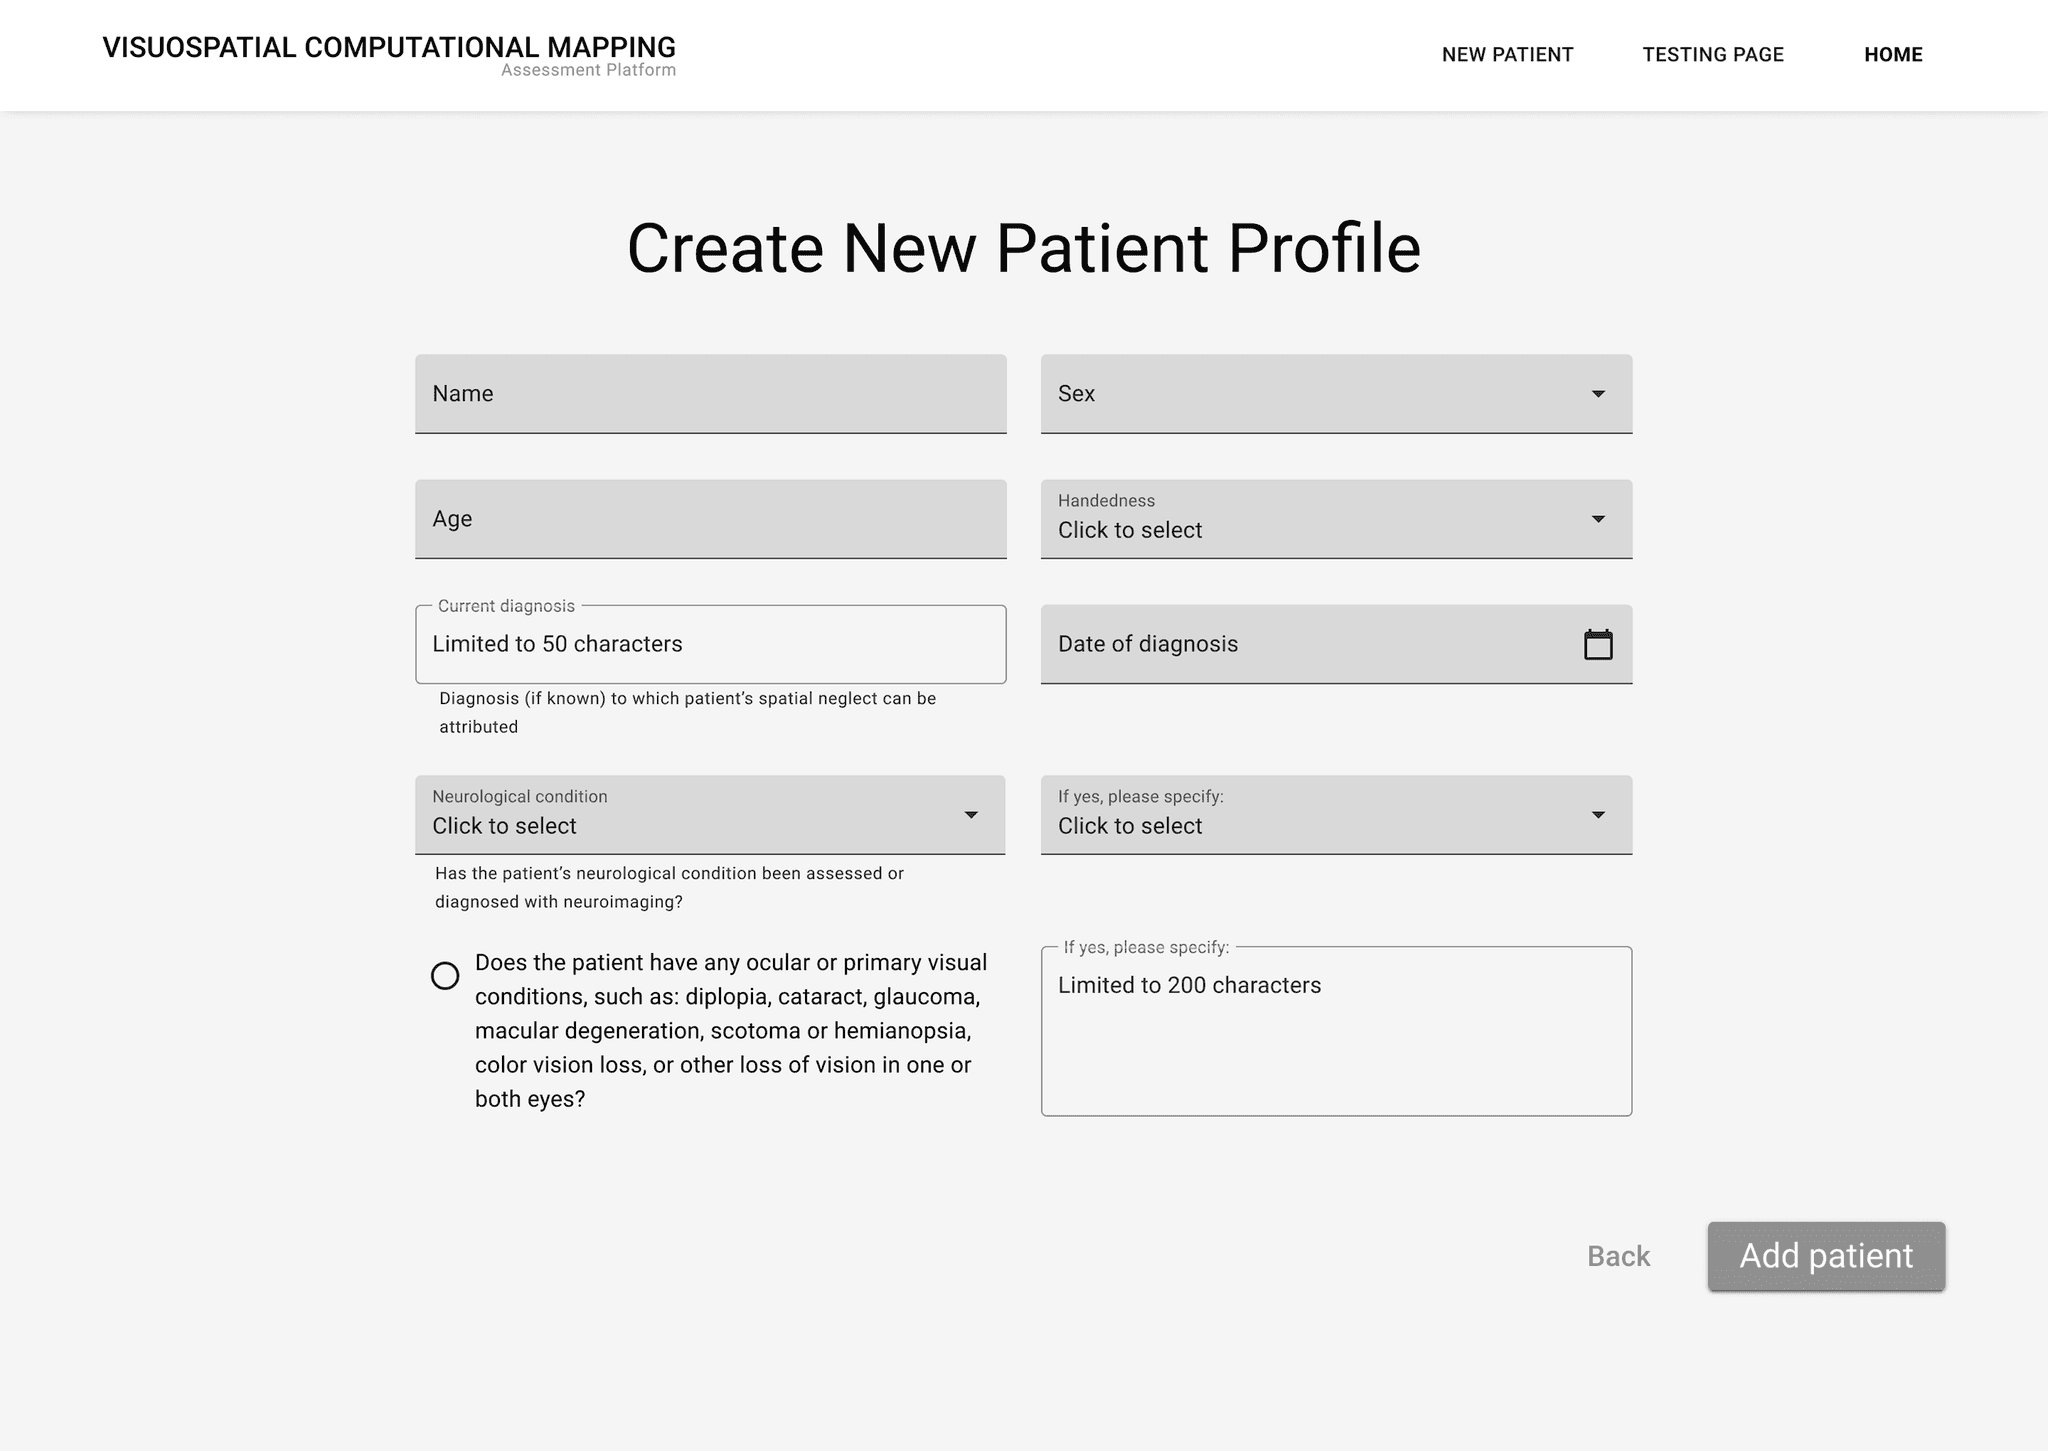Open the Sex dropdown field
Screen dimensions: 2048x1451
(x=1336, y=394)
